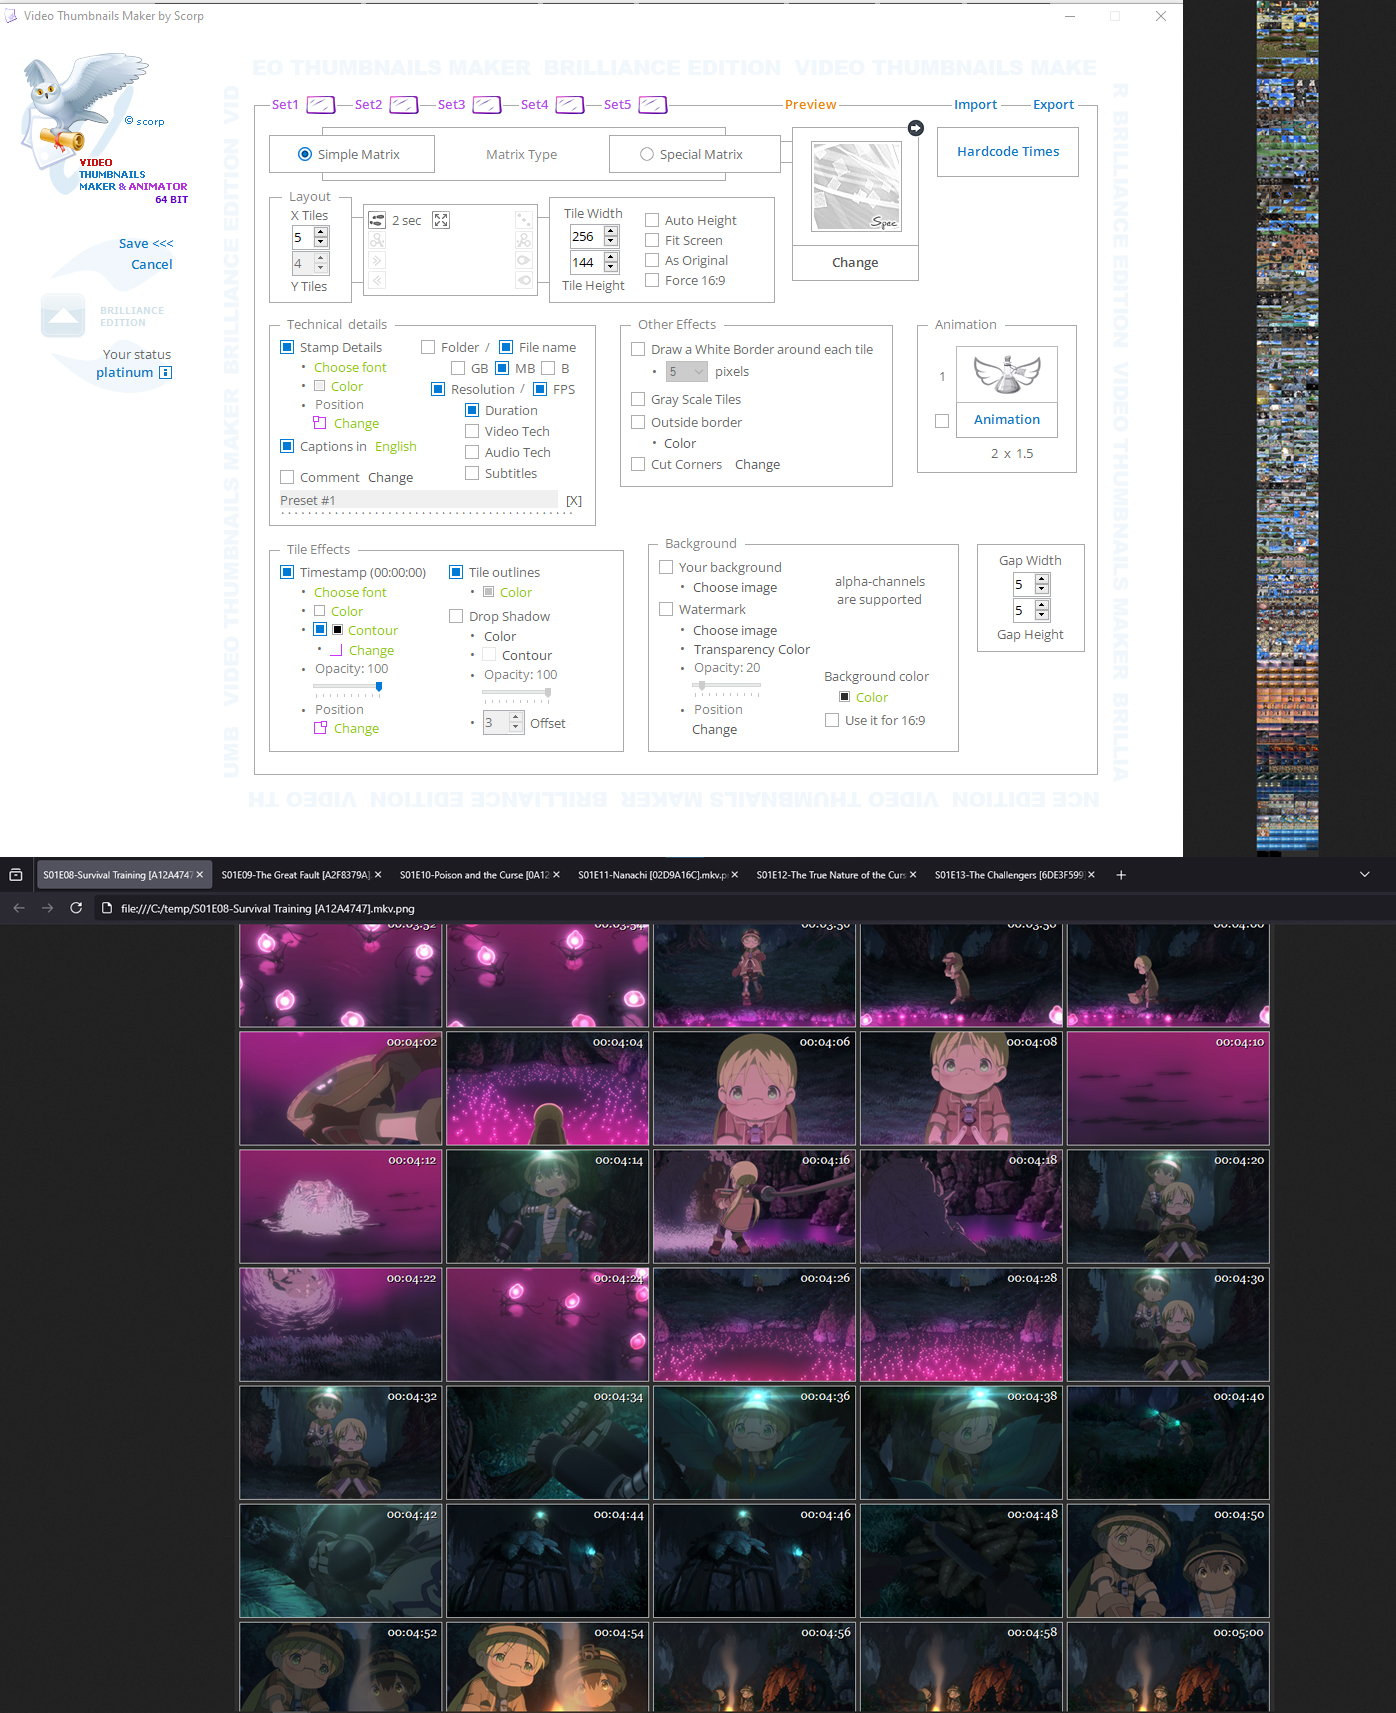
Task: Click the English captions language link
Action: click(x=396, y=447)
